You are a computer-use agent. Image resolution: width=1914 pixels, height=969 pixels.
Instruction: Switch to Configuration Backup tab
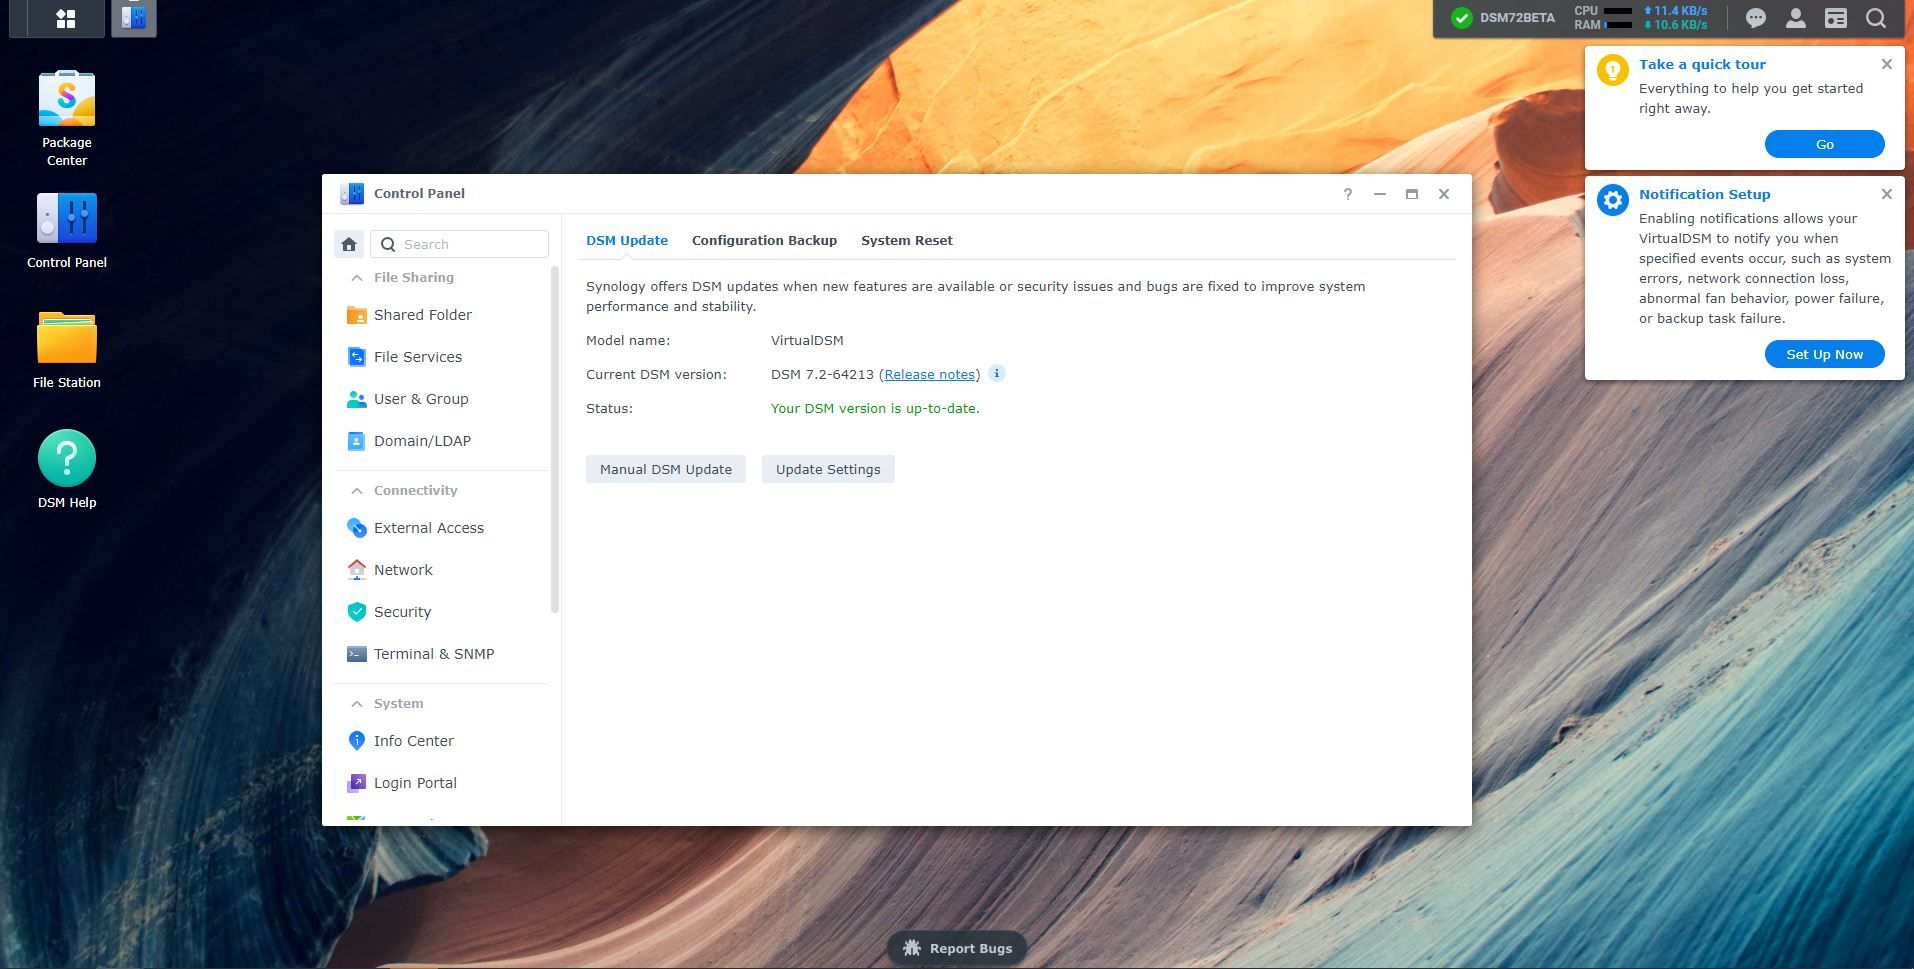(764, 241)
